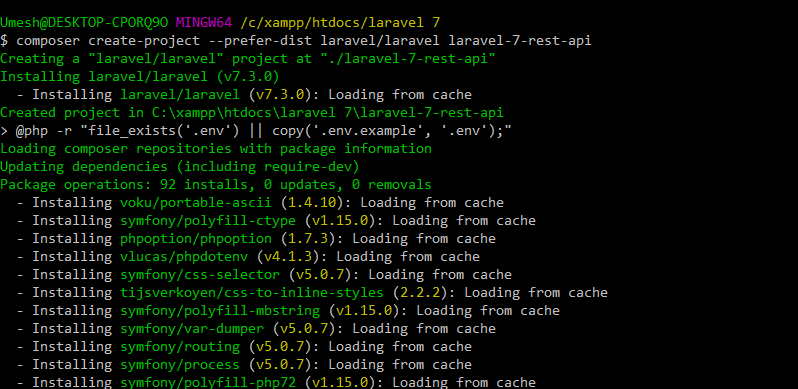Click version number 2.2.2
This screenshot has height=389, width=798.
[420, 292]
